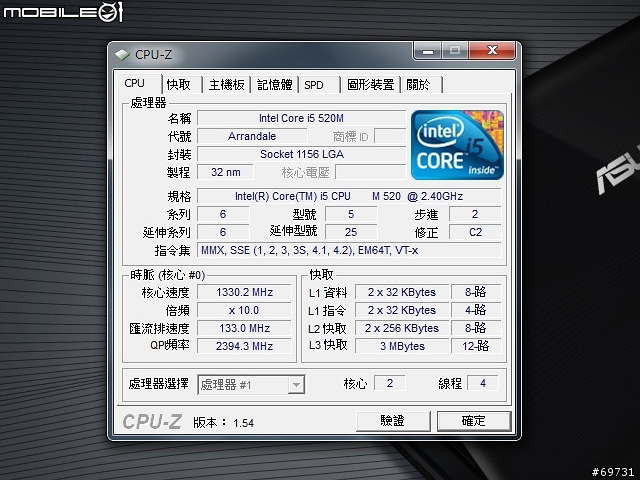Open the 記憶體 tab
Screen dimensions: 640x480
(x=275, y=84)
